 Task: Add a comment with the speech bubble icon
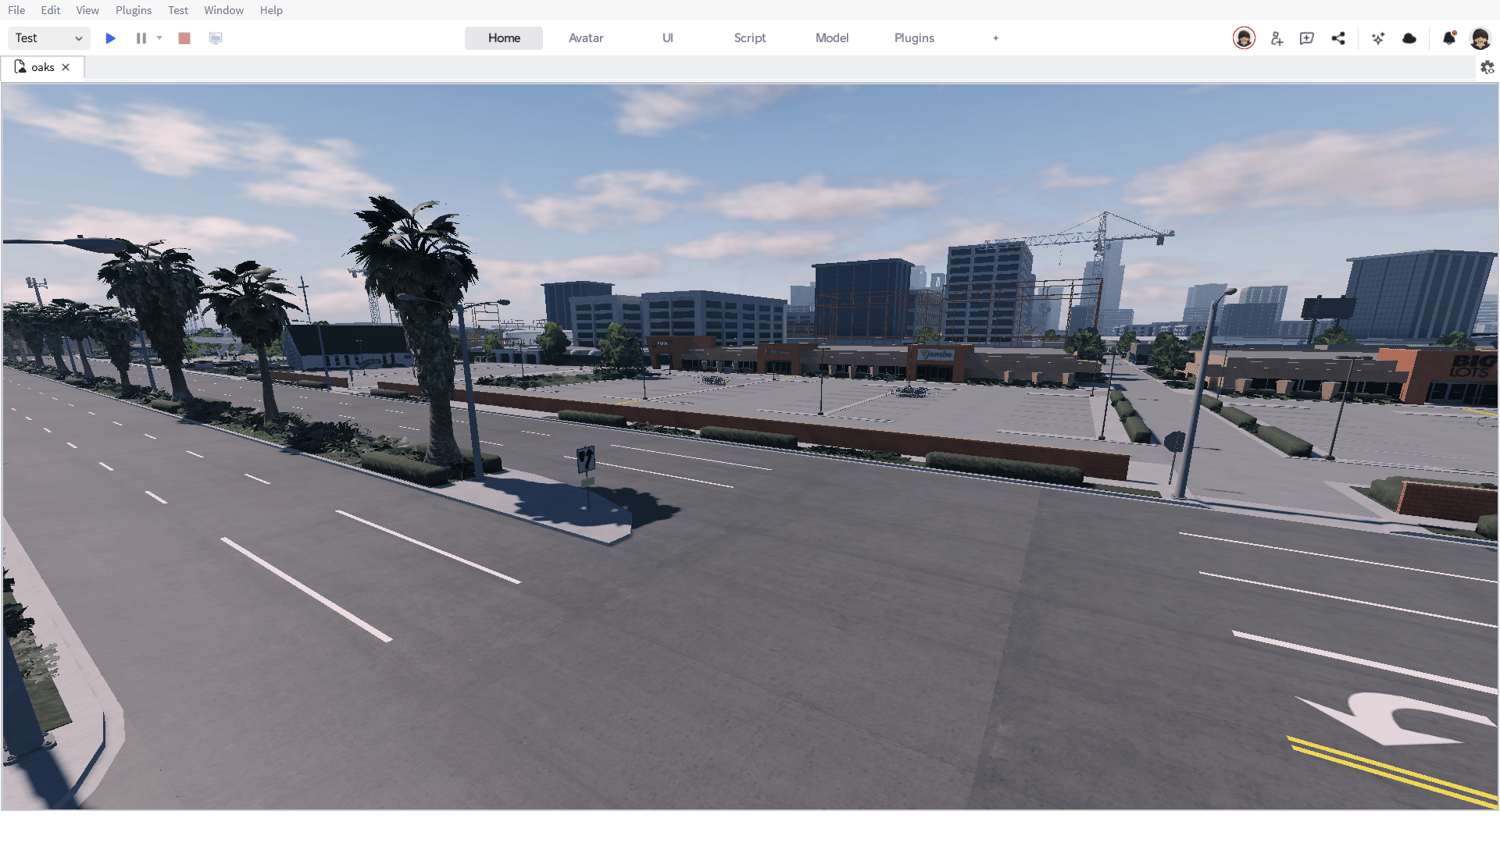tap(1307, 38)
